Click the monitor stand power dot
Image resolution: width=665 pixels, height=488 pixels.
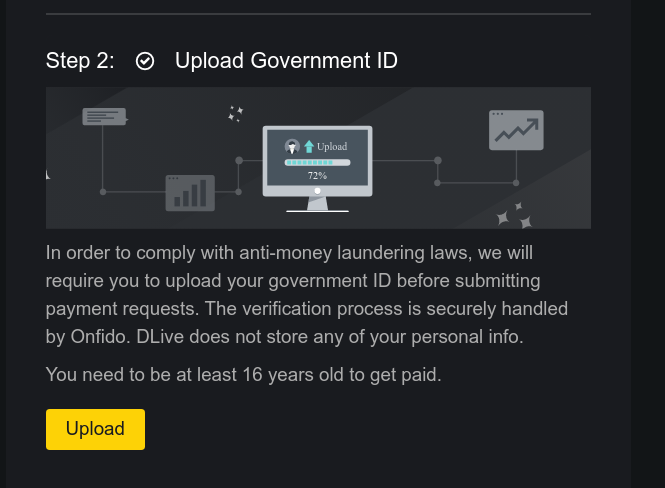tap(317, 191)
